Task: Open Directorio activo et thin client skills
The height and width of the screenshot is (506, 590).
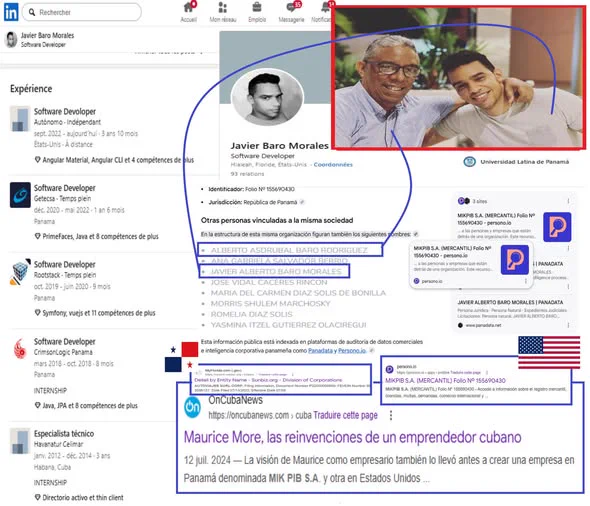Action: 79,498
